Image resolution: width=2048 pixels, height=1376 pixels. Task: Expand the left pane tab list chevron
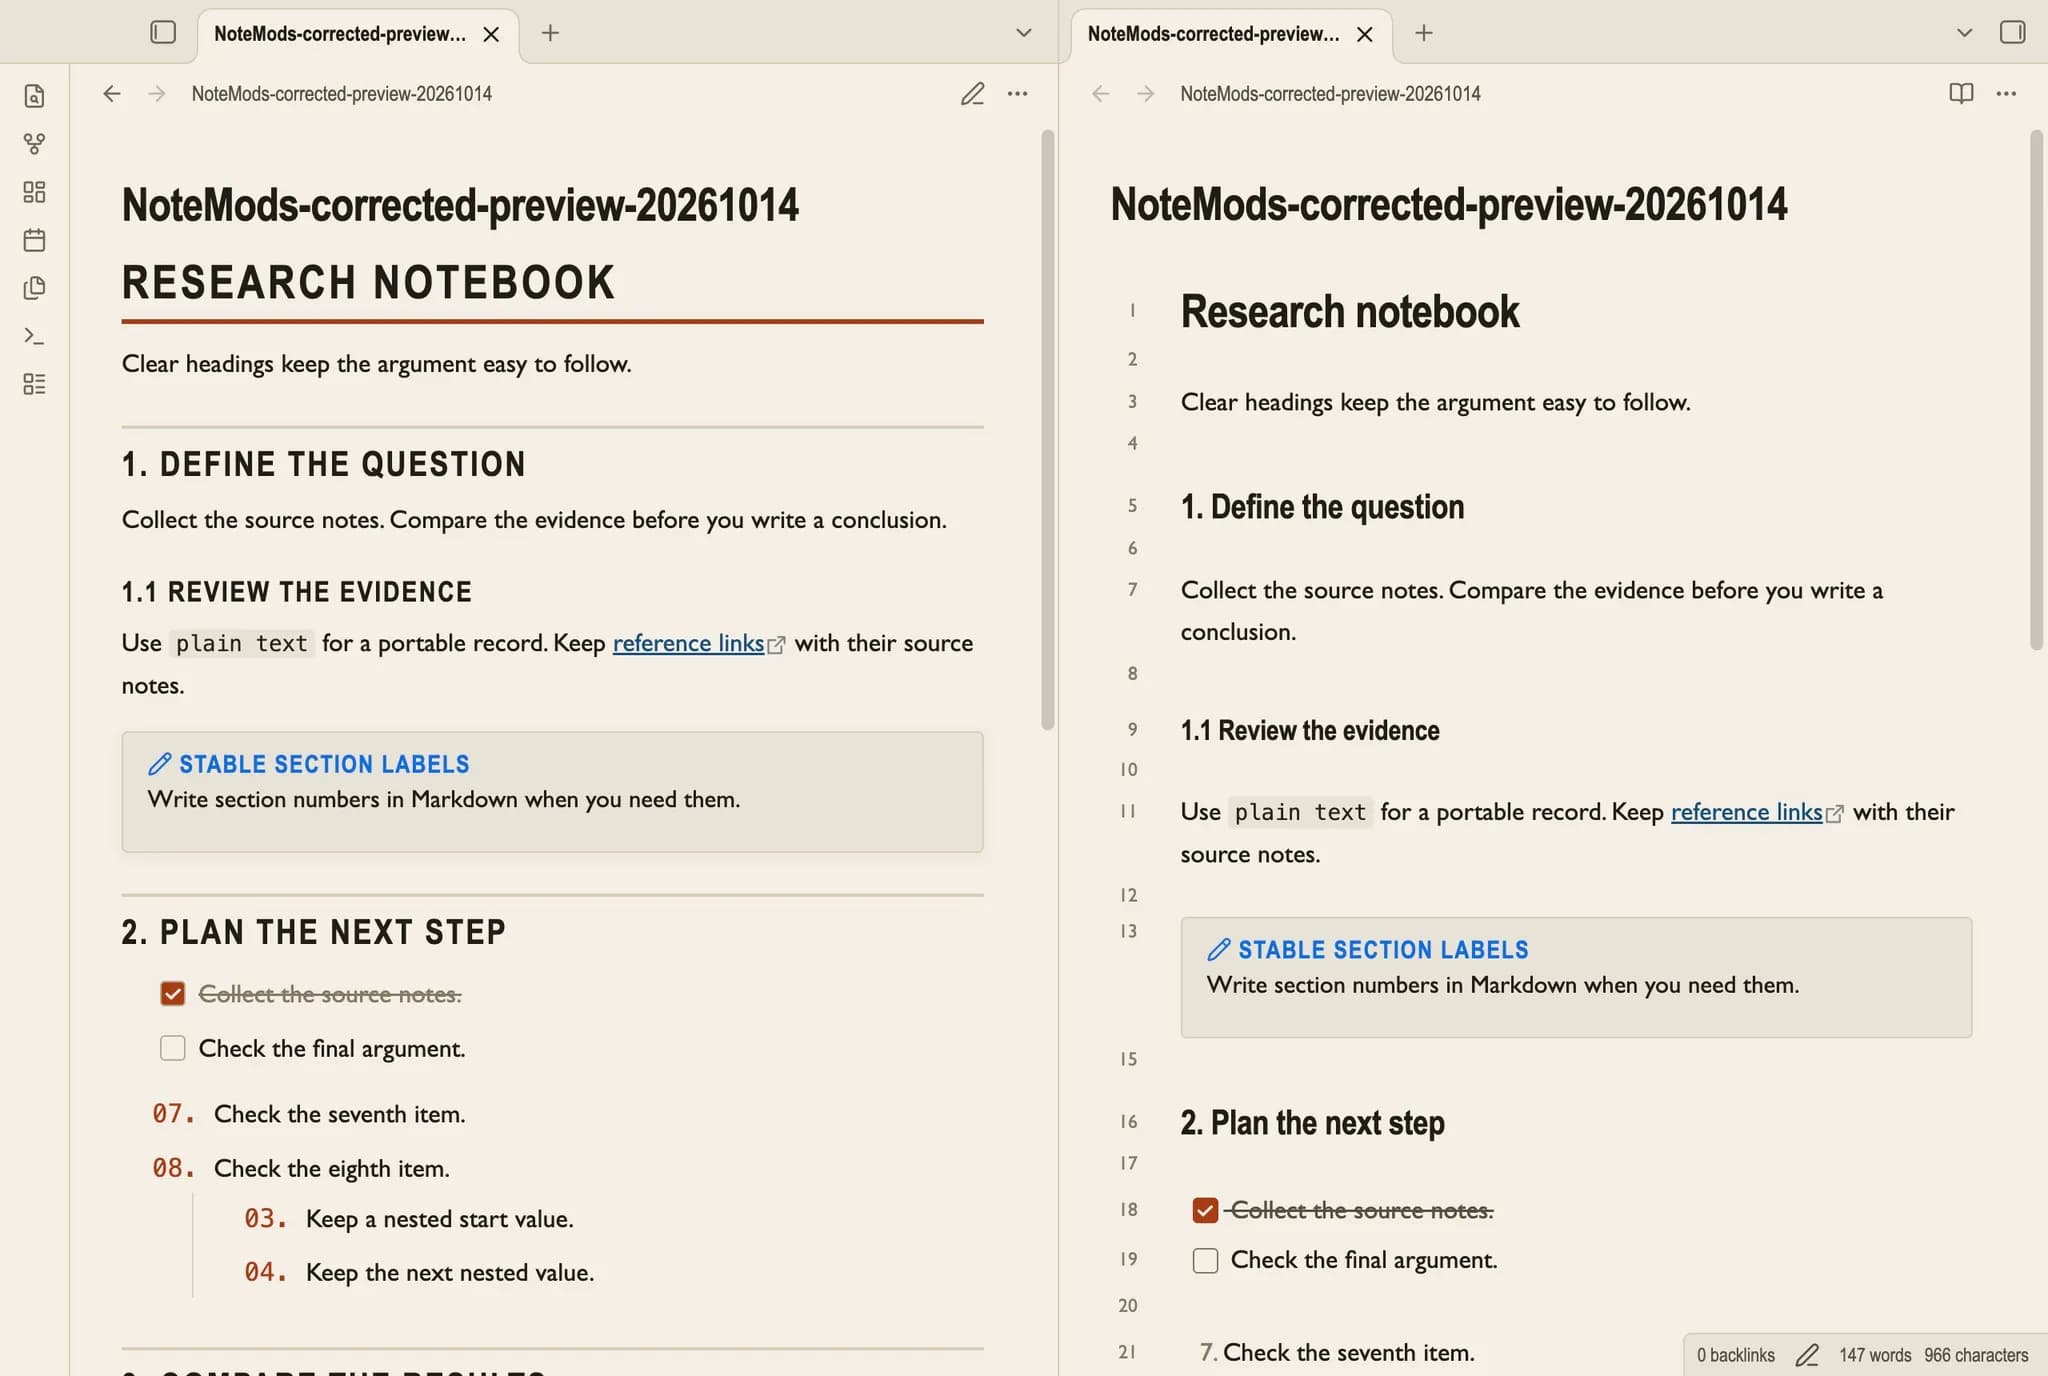pos(1023,33)
